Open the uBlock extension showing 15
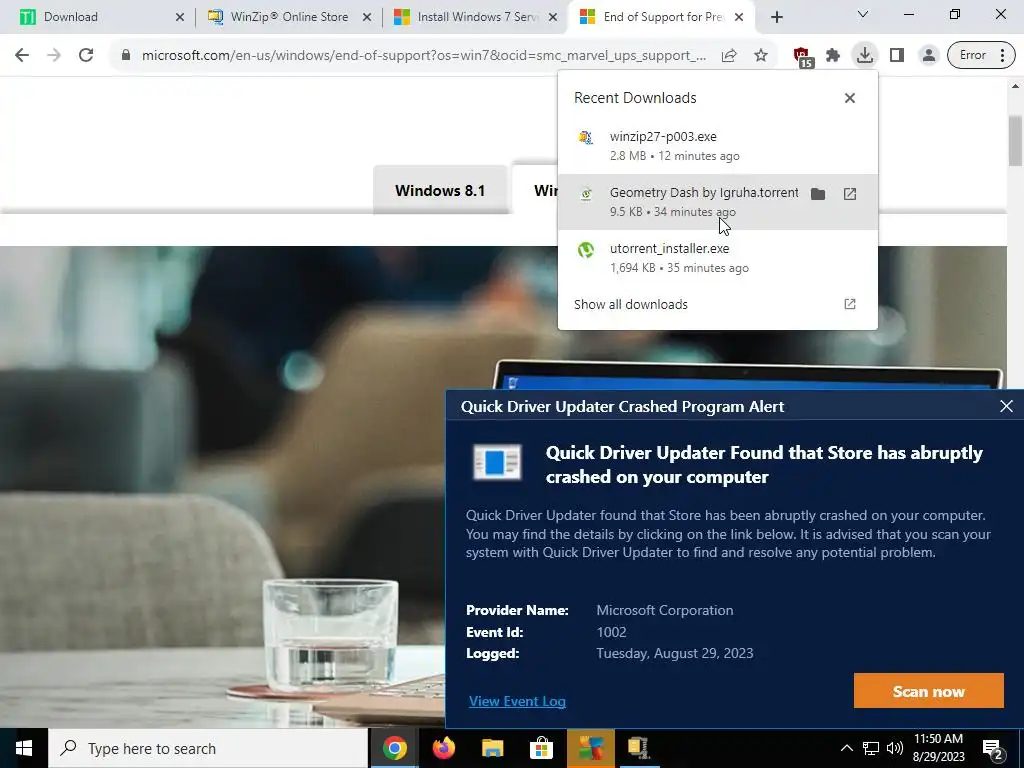 [x=803, y=57]
